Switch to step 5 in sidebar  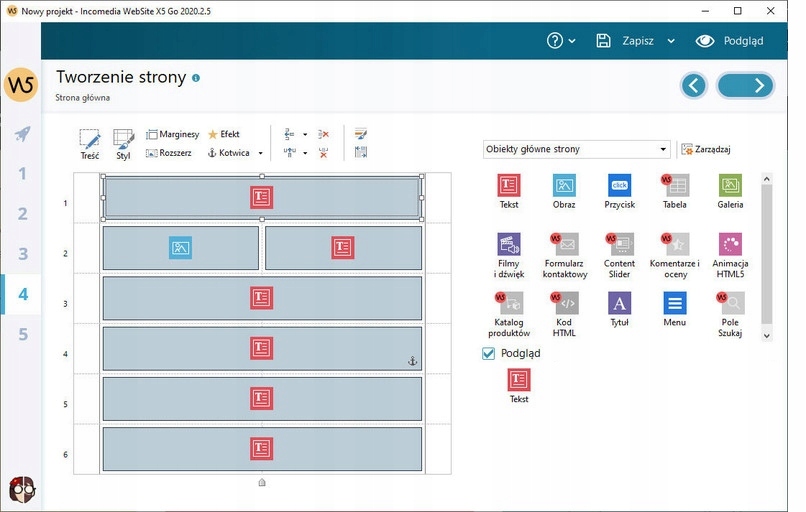22,334
